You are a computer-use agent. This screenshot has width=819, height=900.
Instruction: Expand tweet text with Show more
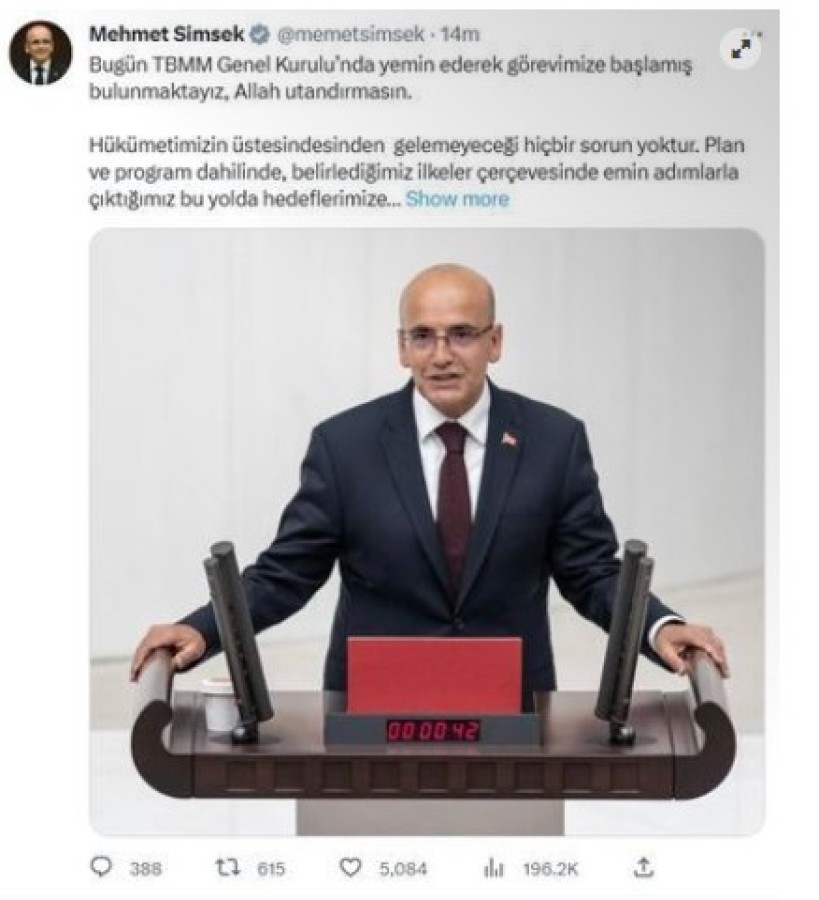[457, 199]
